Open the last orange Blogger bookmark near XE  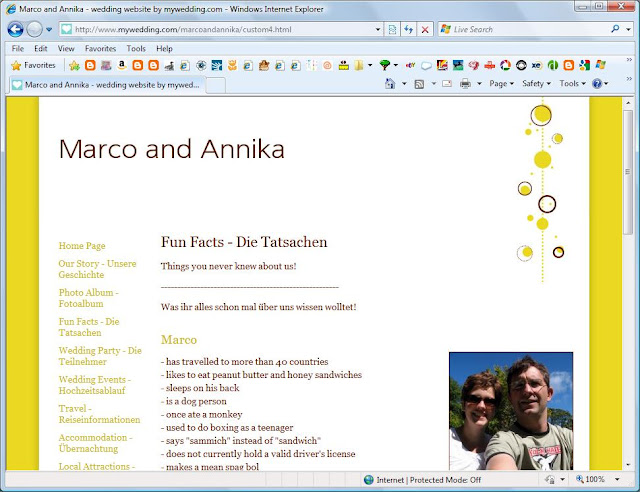point(569,65)
